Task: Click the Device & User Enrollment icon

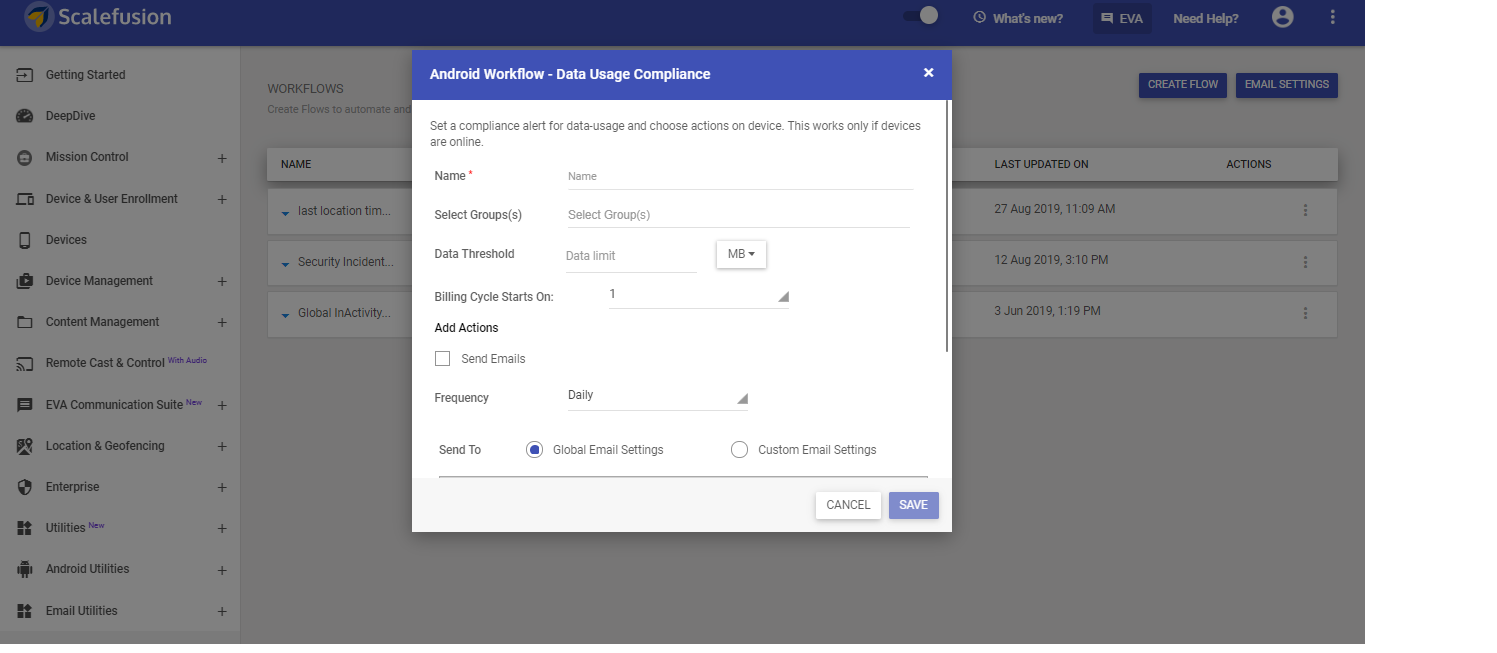Action: 25,199
